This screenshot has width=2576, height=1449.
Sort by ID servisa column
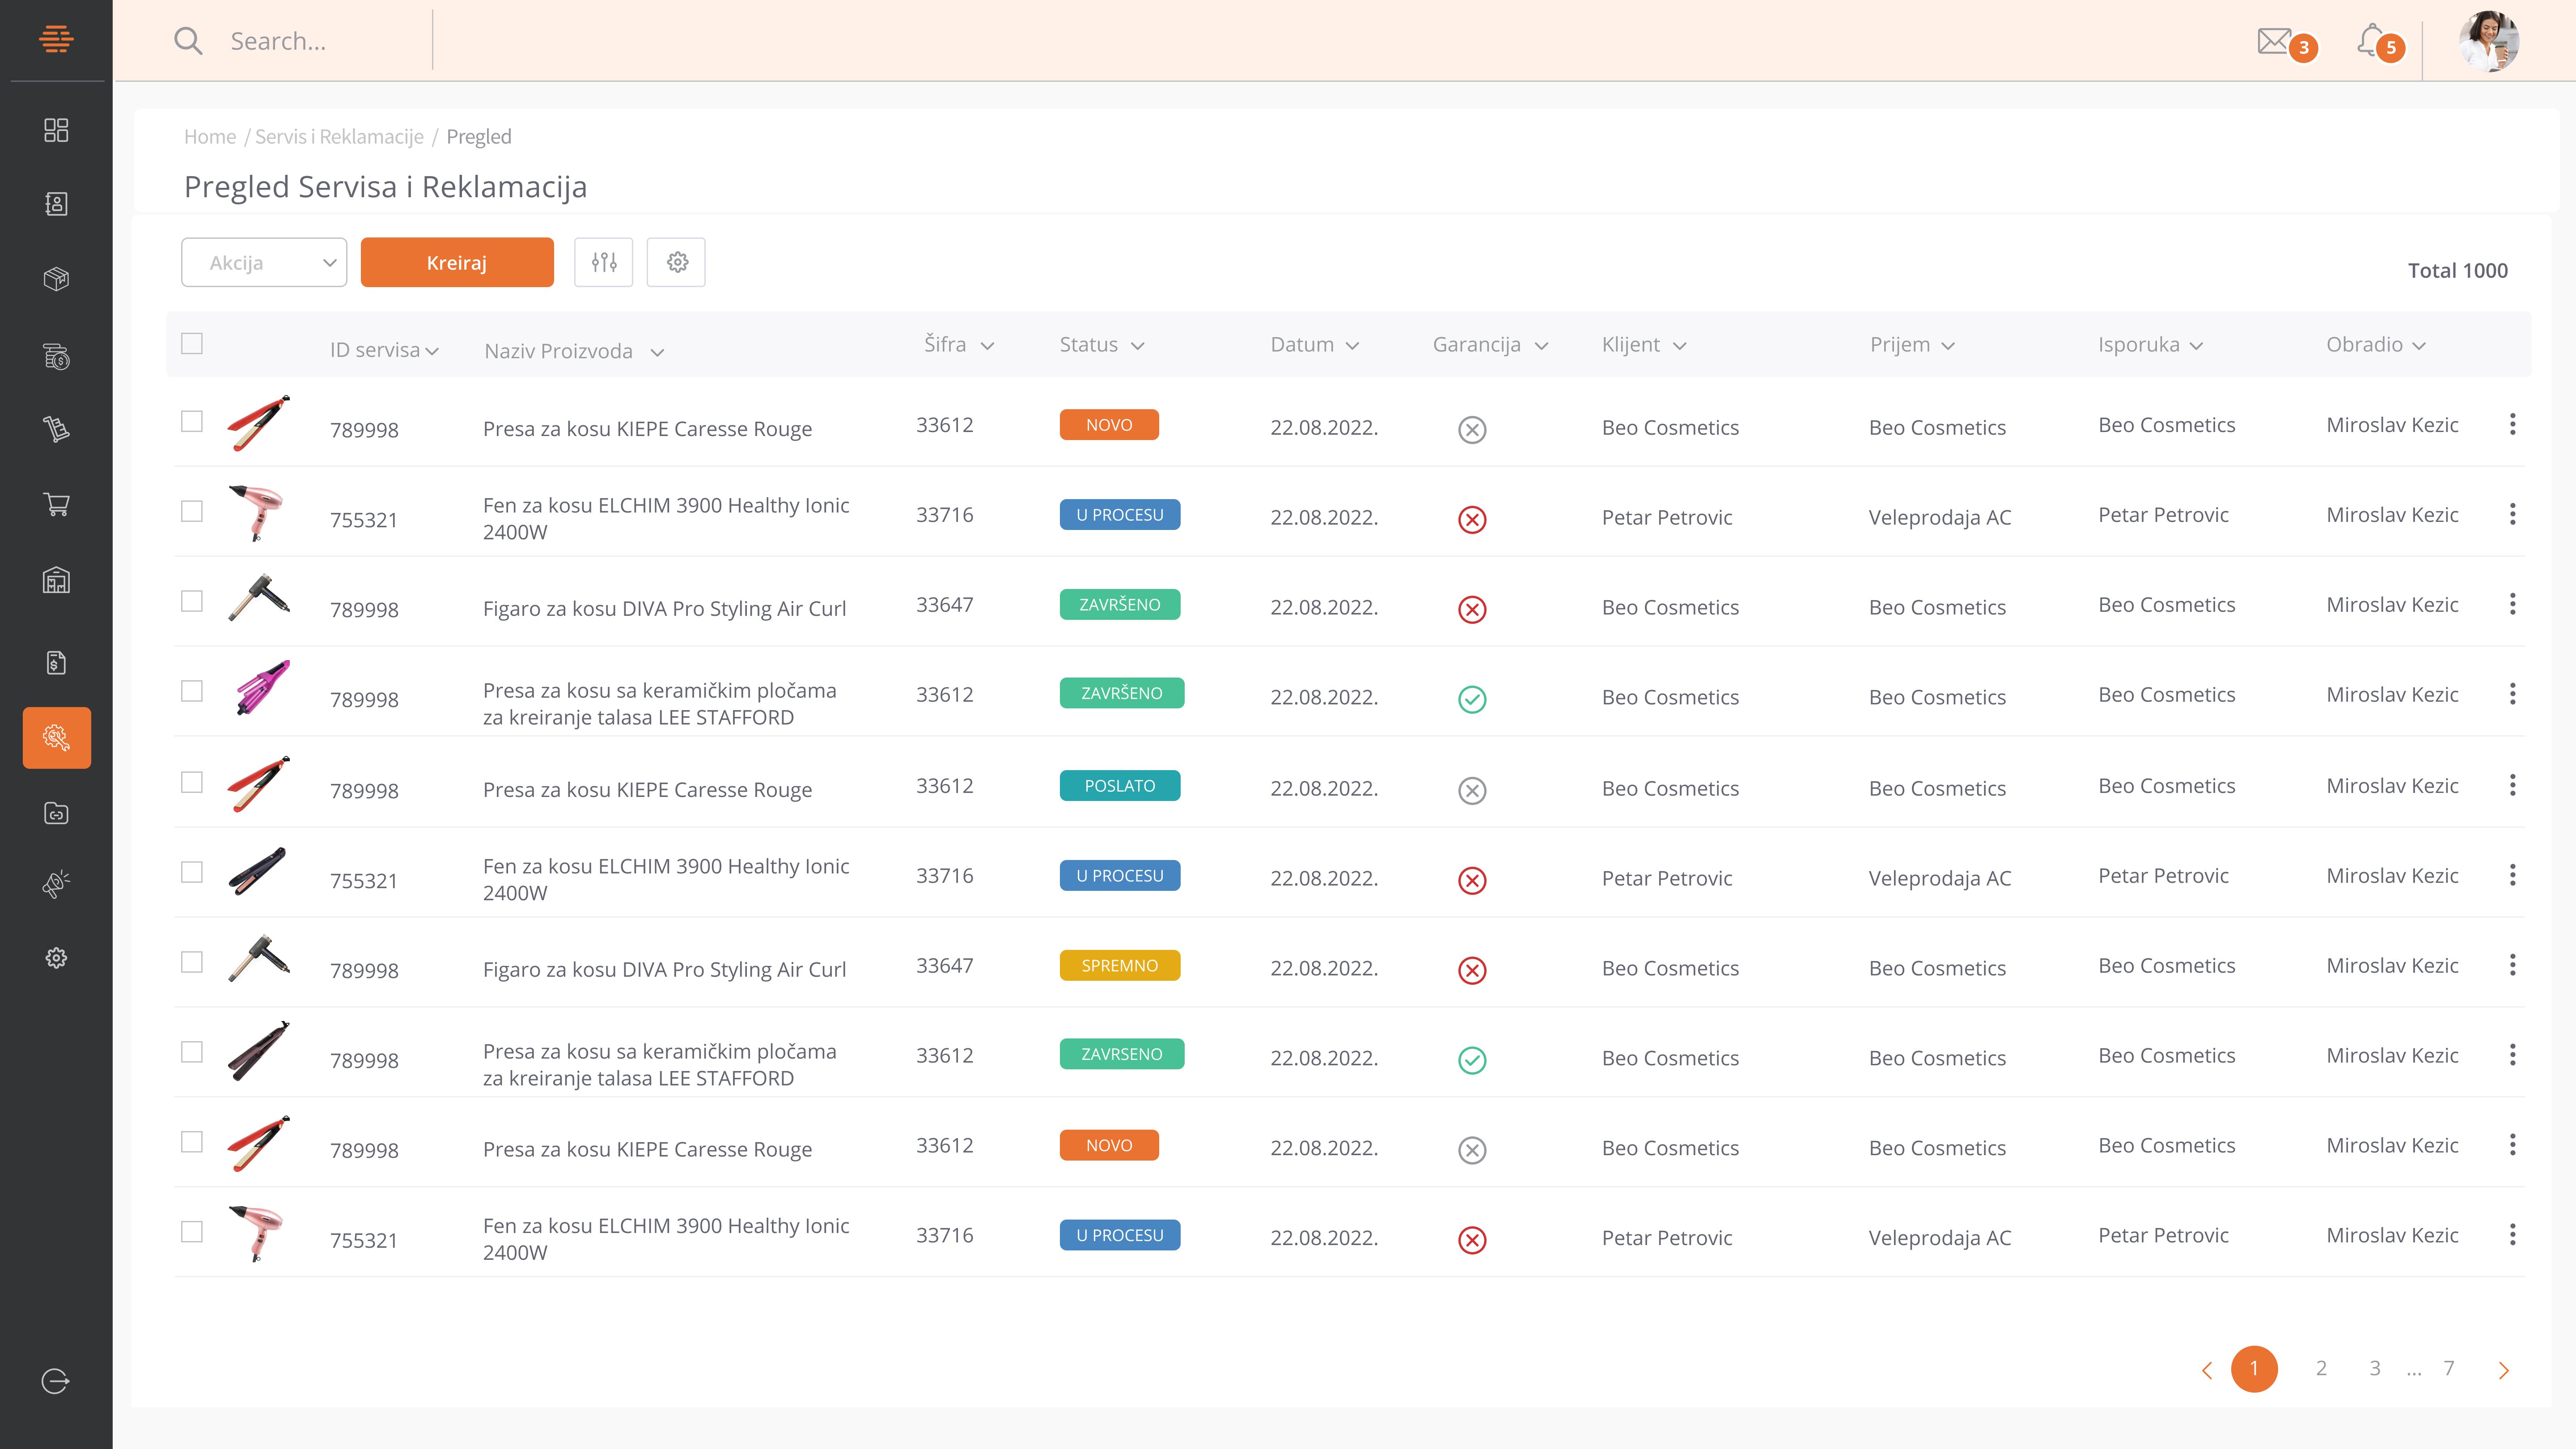click(384, 350)
